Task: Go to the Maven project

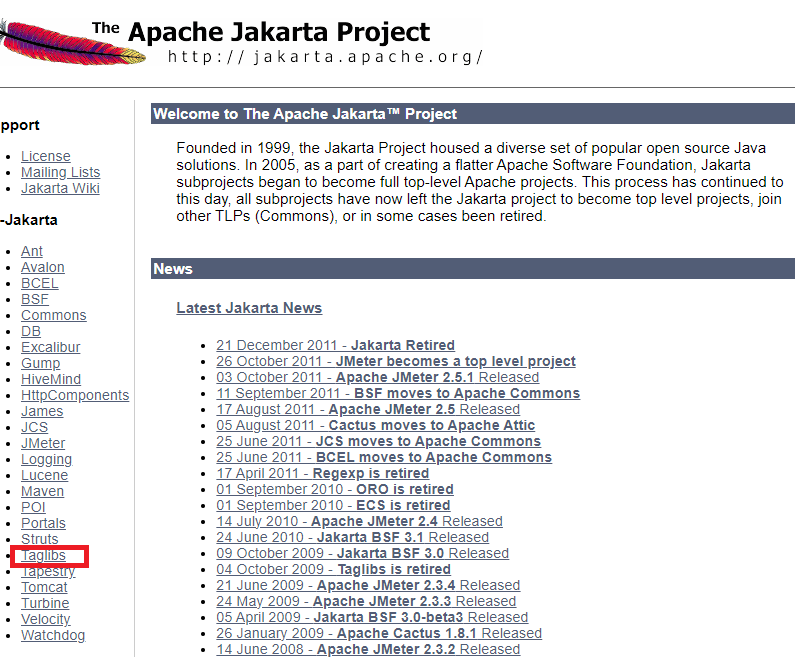Action: point(42,491)
